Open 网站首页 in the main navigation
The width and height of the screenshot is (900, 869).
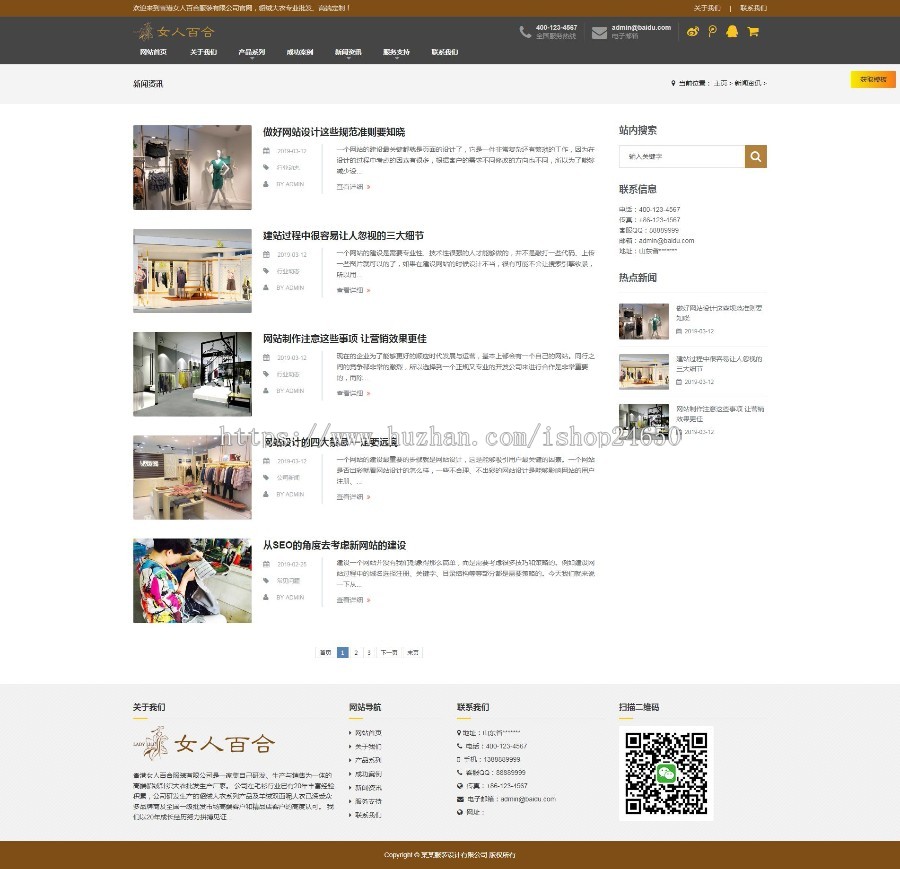pos(153,52)
